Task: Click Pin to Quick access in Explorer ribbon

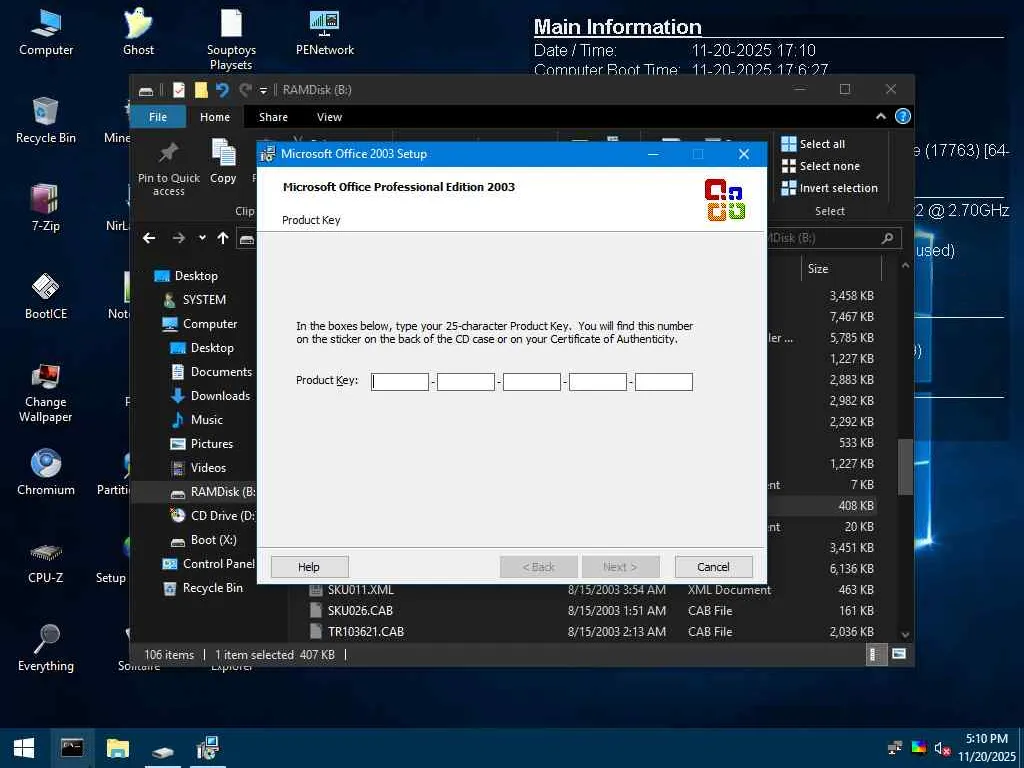Action: tap(168, 168)
